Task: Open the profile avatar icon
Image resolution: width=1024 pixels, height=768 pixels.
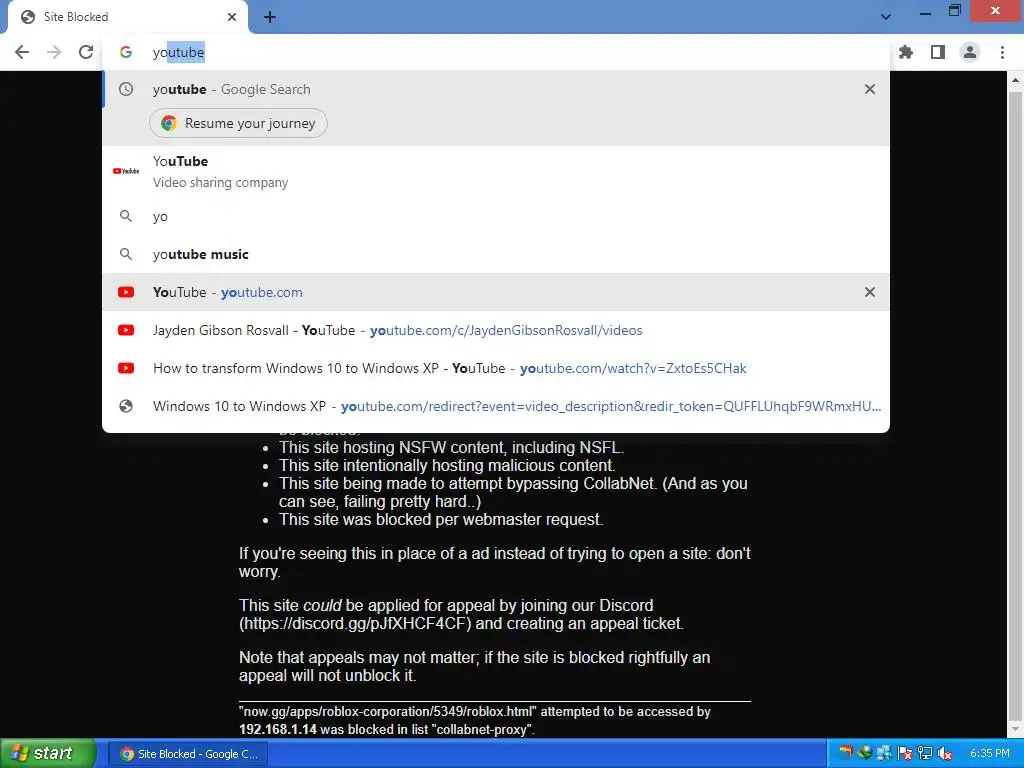Action: point(970,52)
